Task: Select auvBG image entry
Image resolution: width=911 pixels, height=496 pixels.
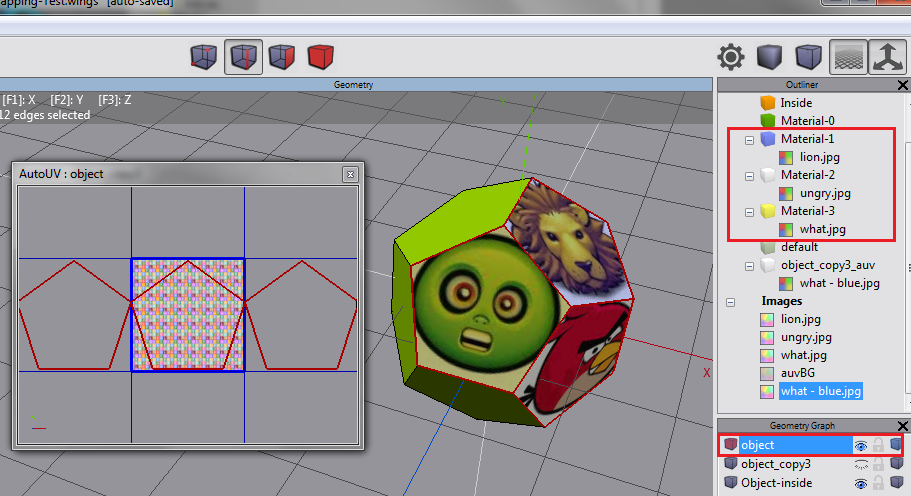Action: click(798, 373)
